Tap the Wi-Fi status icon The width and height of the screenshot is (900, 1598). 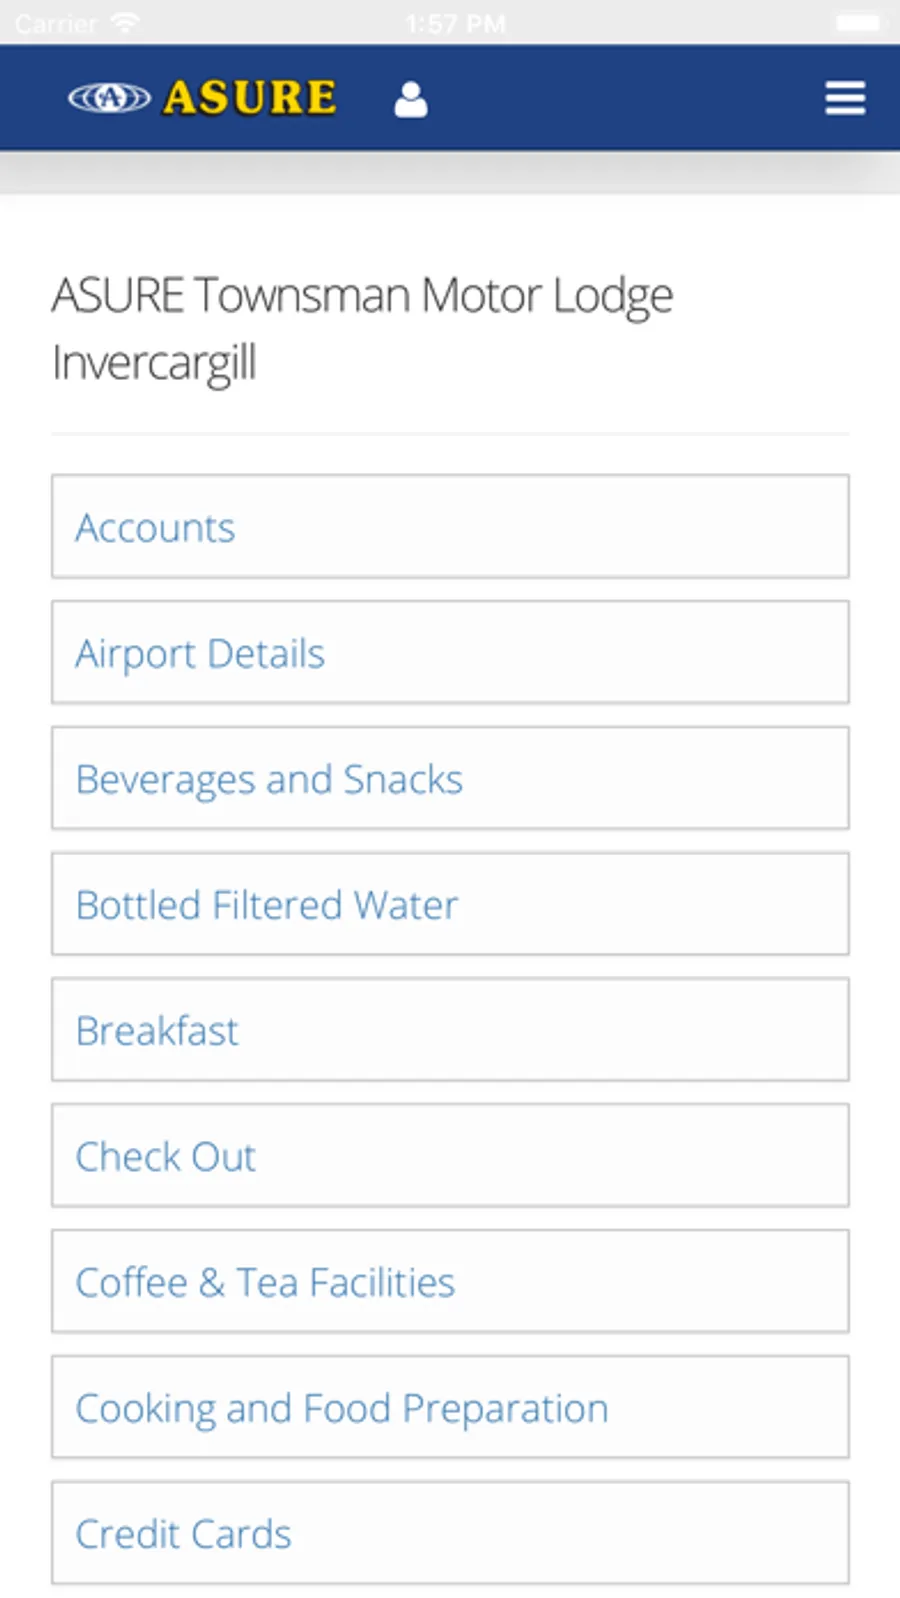point(125,22)
